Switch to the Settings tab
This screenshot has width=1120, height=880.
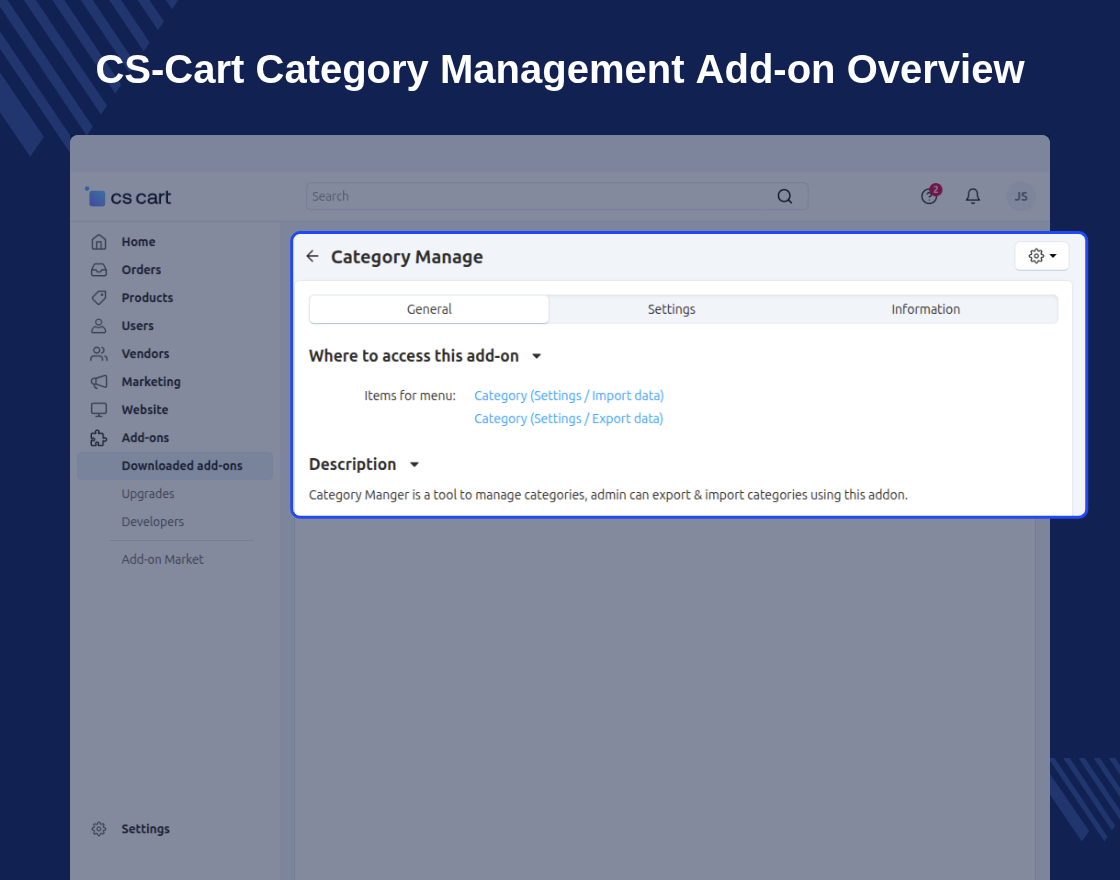[x=671, y=309]
